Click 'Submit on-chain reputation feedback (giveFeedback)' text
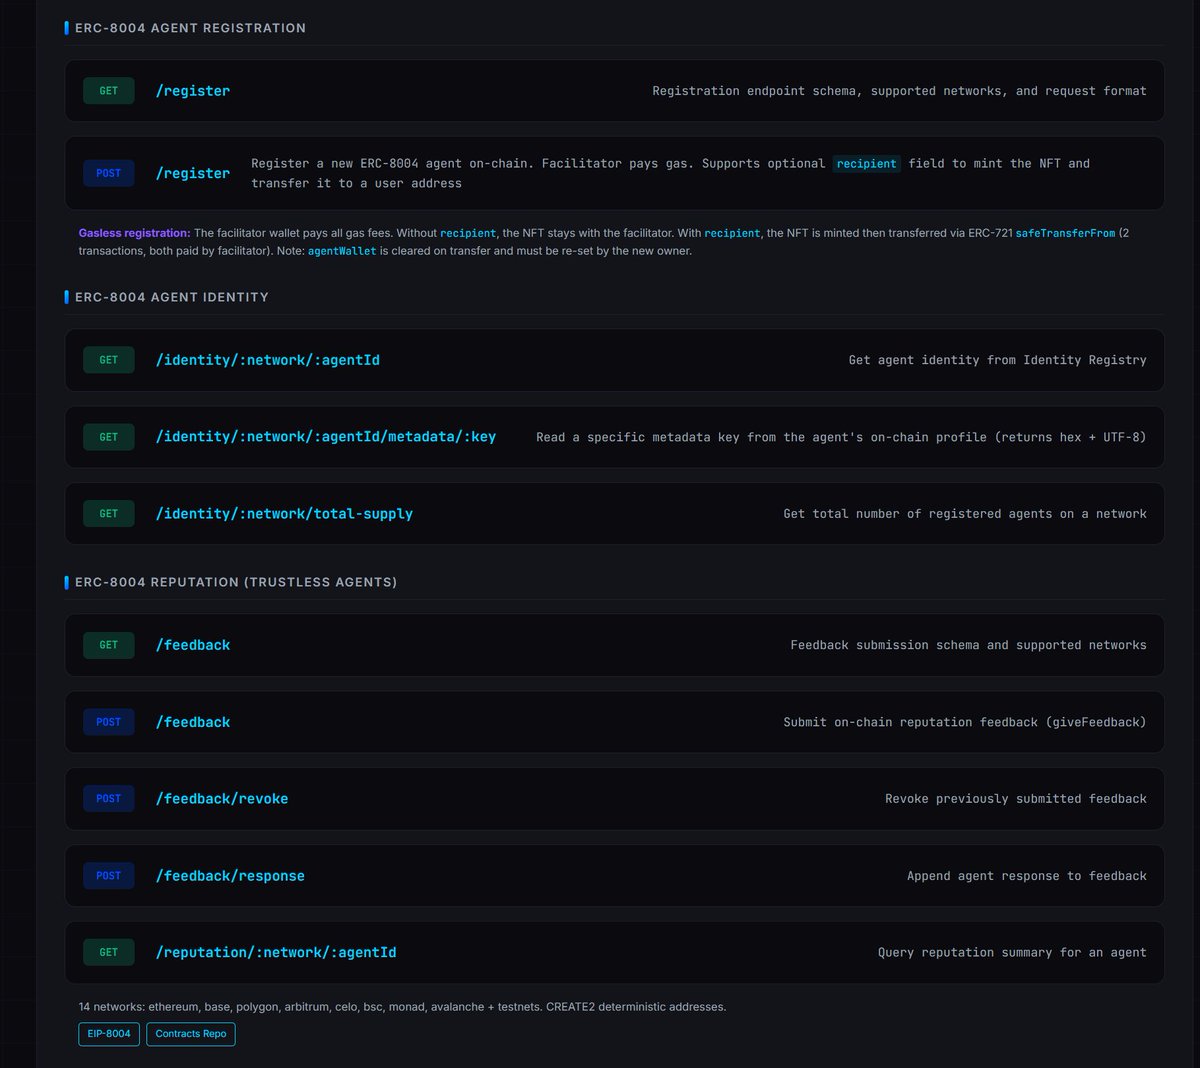Viewport: 1200px width, 1068px height. pyautogui.click(x=965, y=723)
